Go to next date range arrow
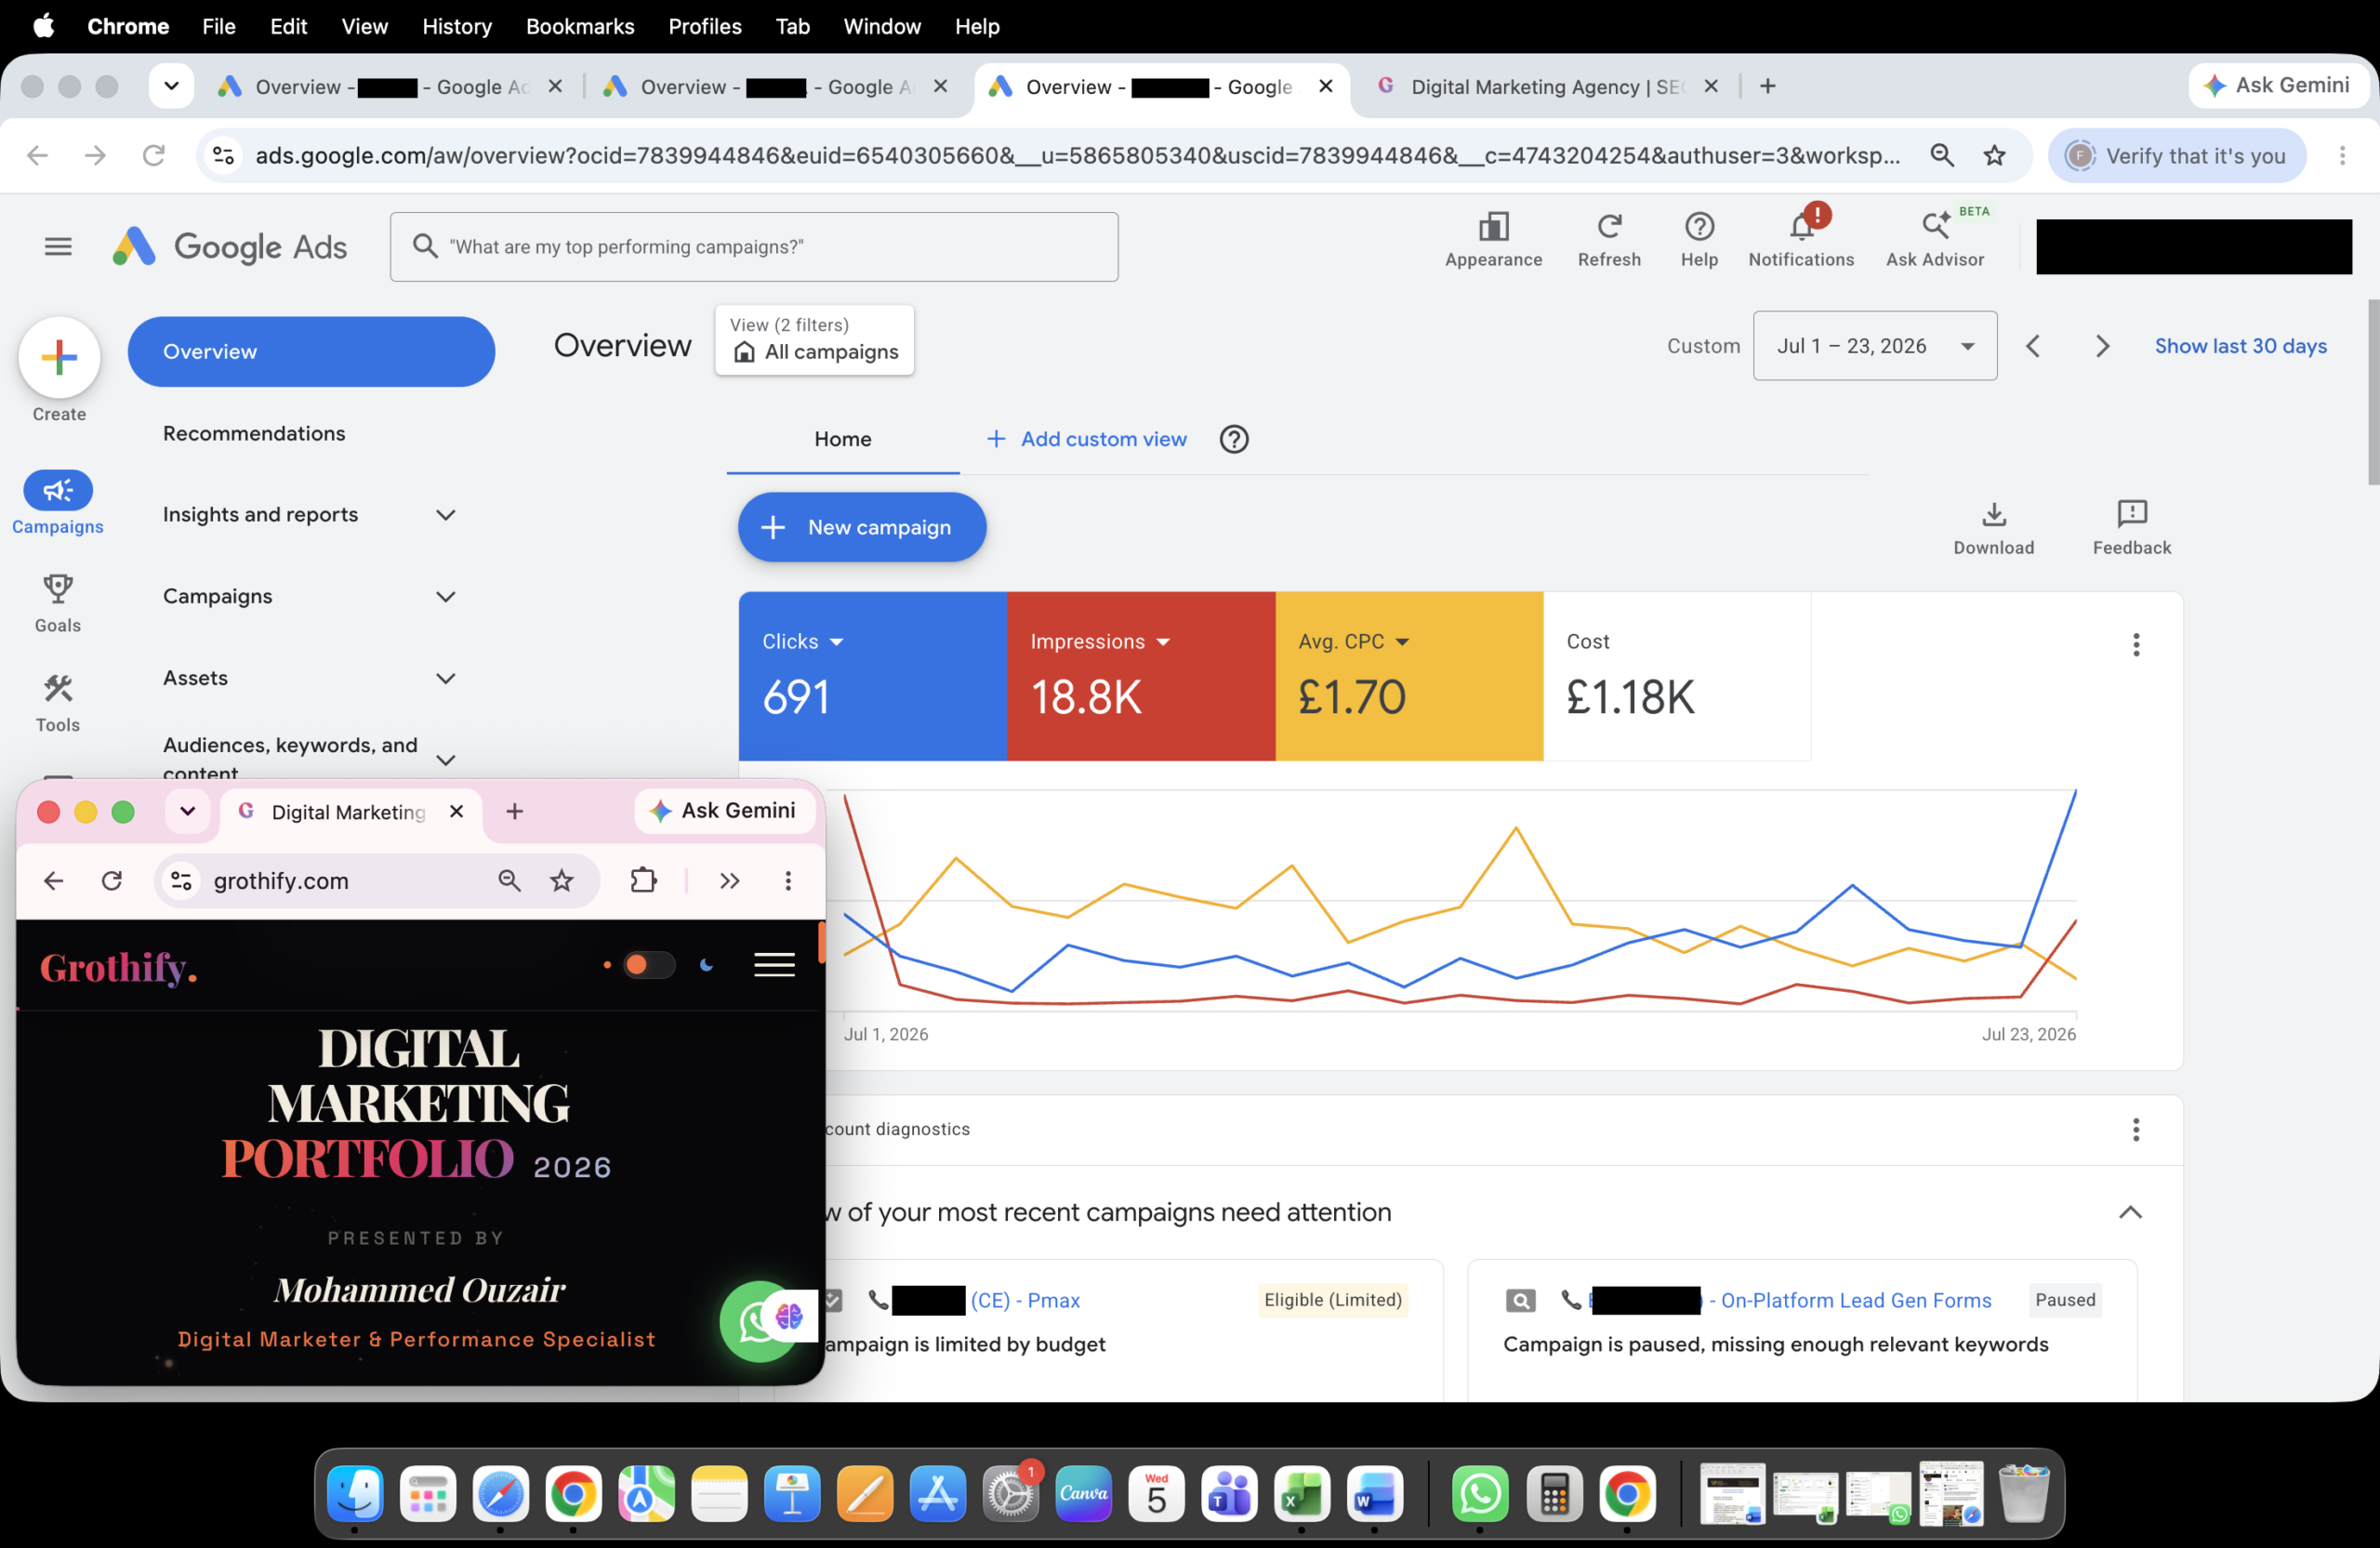 click(x=2102, y=346)
